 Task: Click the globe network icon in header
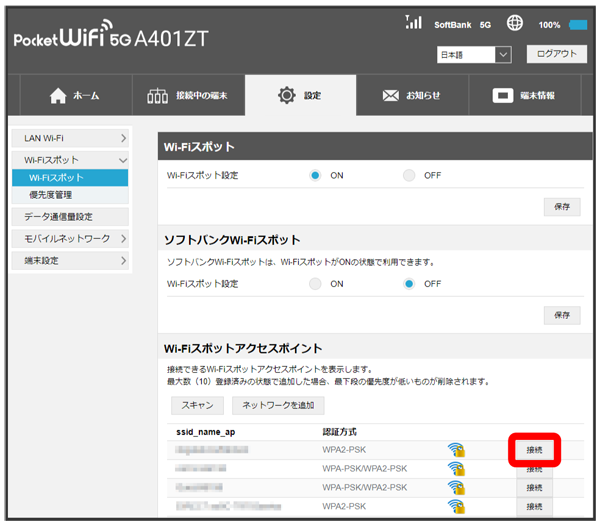tap(515, 23)
